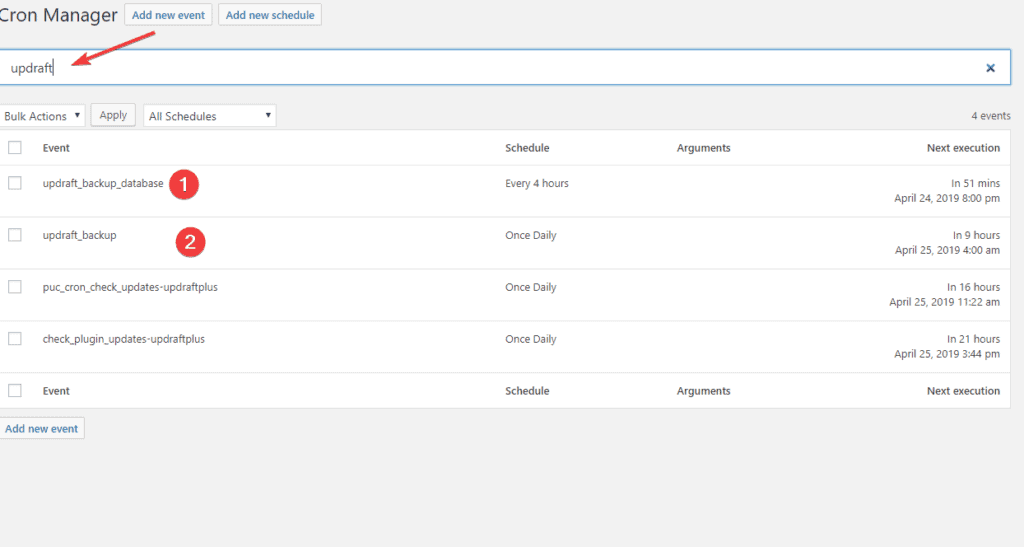Expand the All Schedules filter dropdown
1024x547 pixels.
point(209,116)
